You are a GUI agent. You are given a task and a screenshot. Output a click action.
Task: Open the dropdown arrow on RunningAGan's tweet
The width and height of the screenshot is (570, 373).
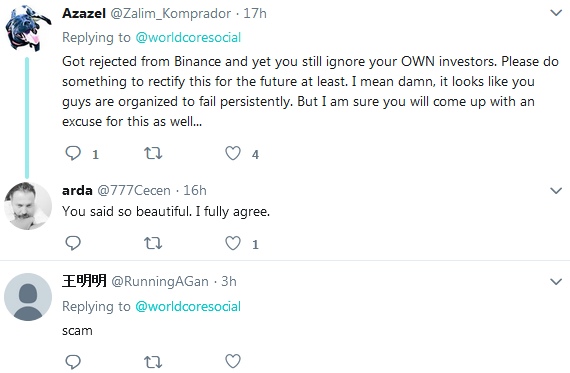pos(556,281)
